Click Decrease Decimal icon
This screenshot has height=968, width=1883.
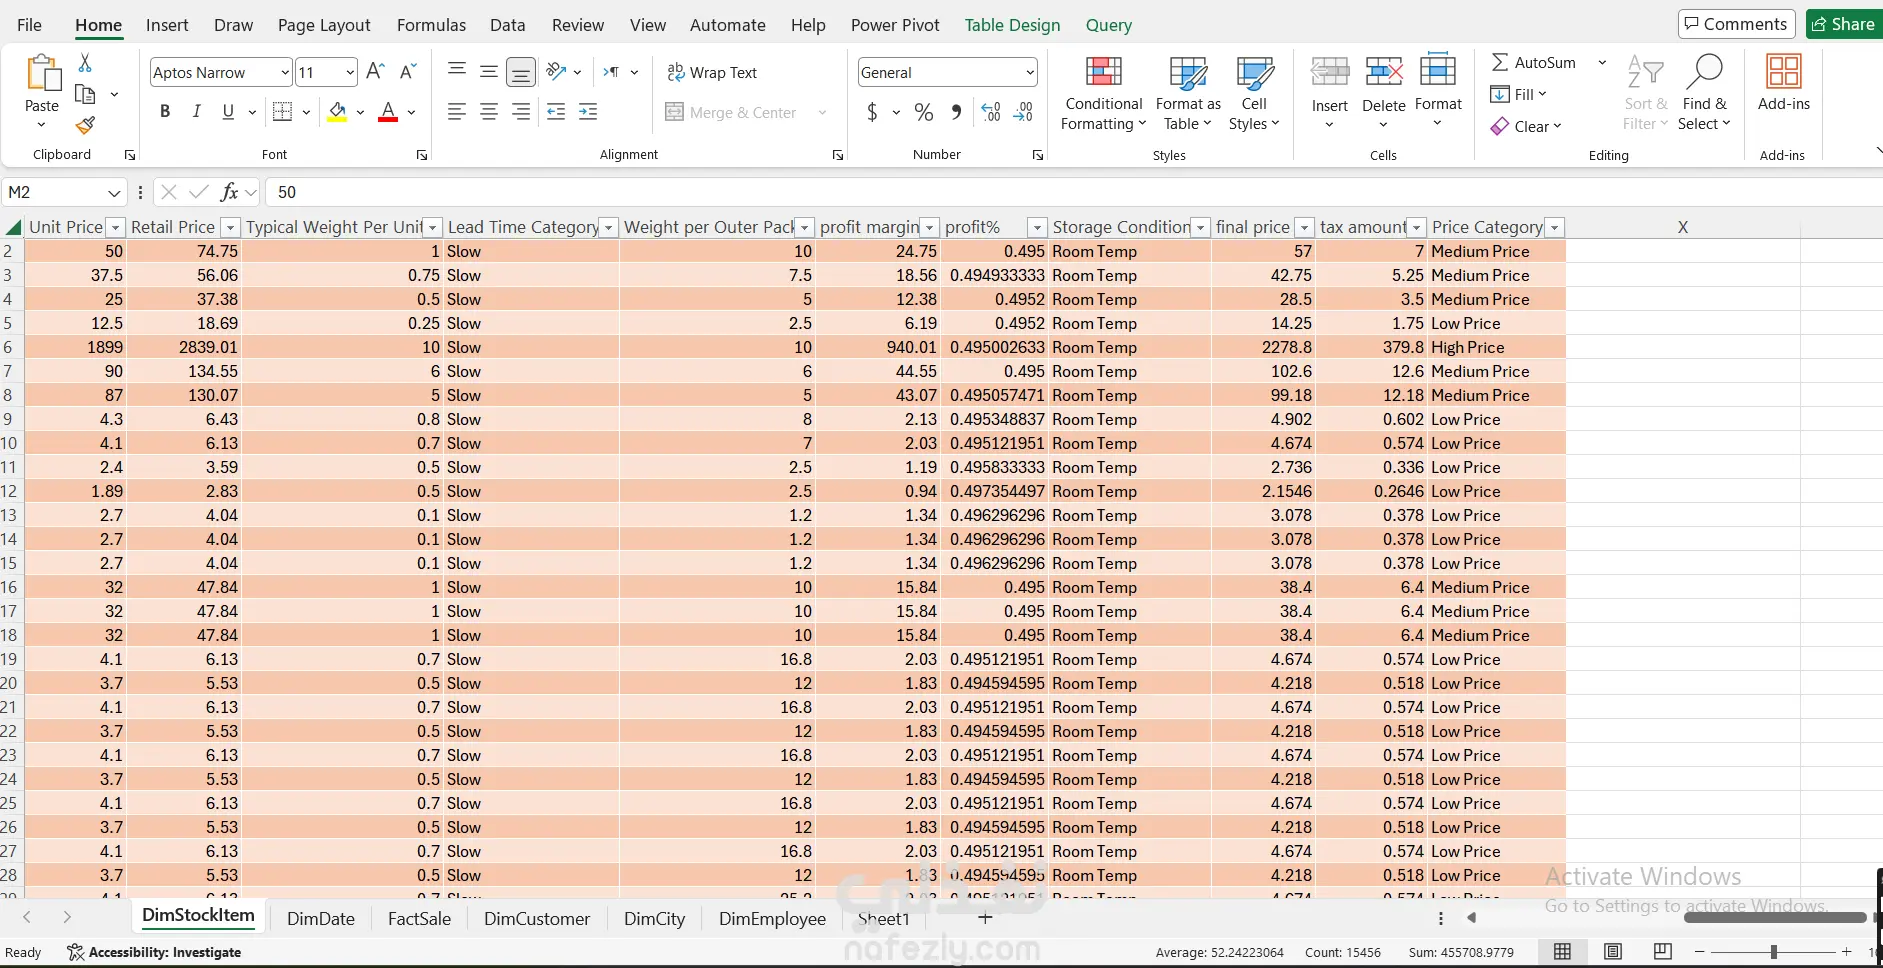(x=1023, y=112)
